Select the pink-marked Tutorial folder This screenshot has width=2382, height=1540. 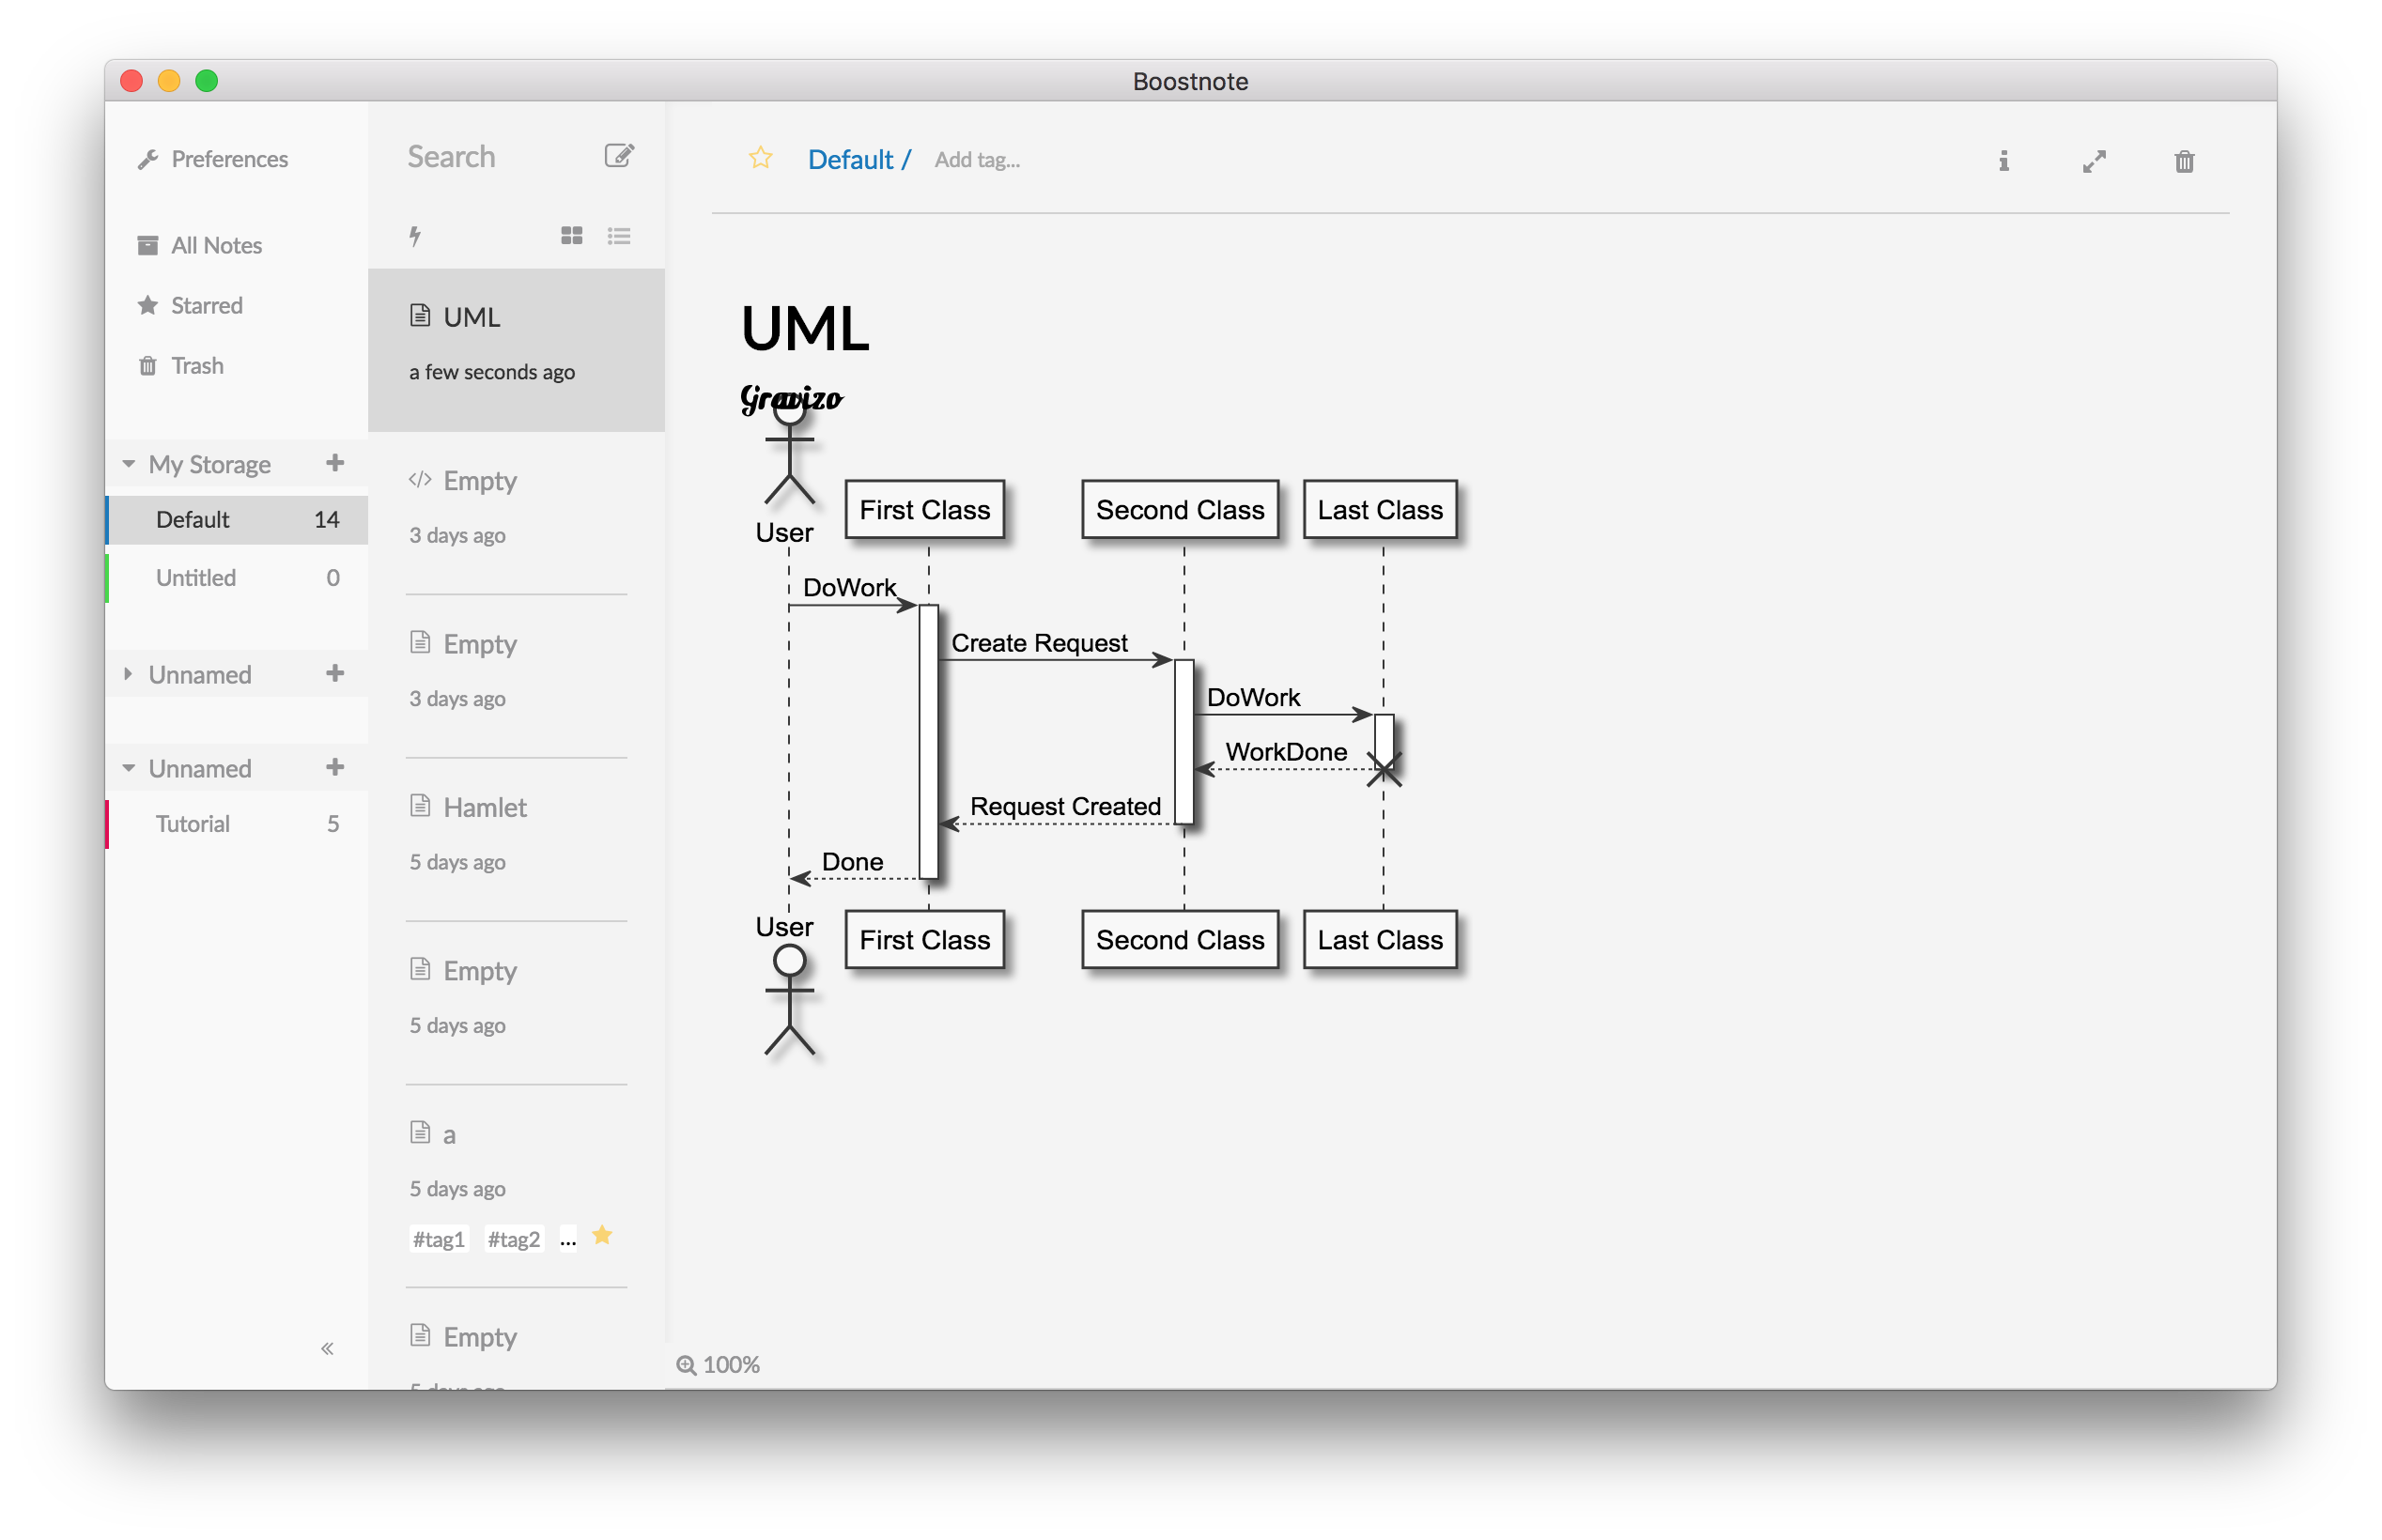pyautogui.click(x=193, y=823)
